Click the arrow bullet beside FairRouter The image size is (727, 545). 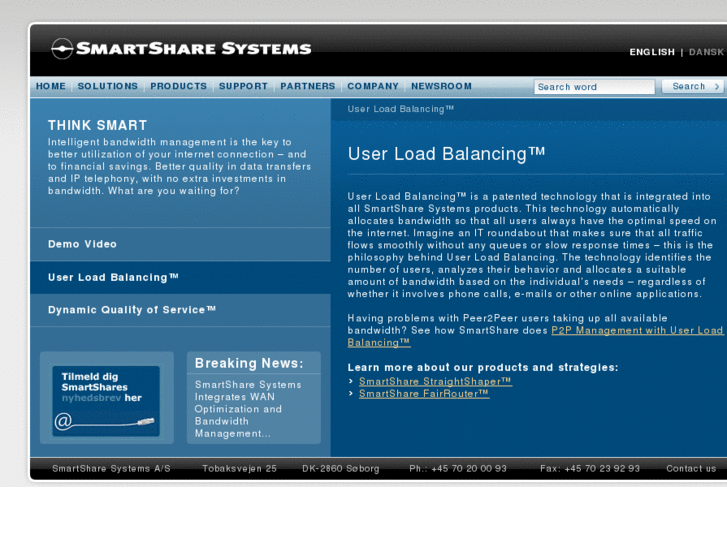click(351, 393)
